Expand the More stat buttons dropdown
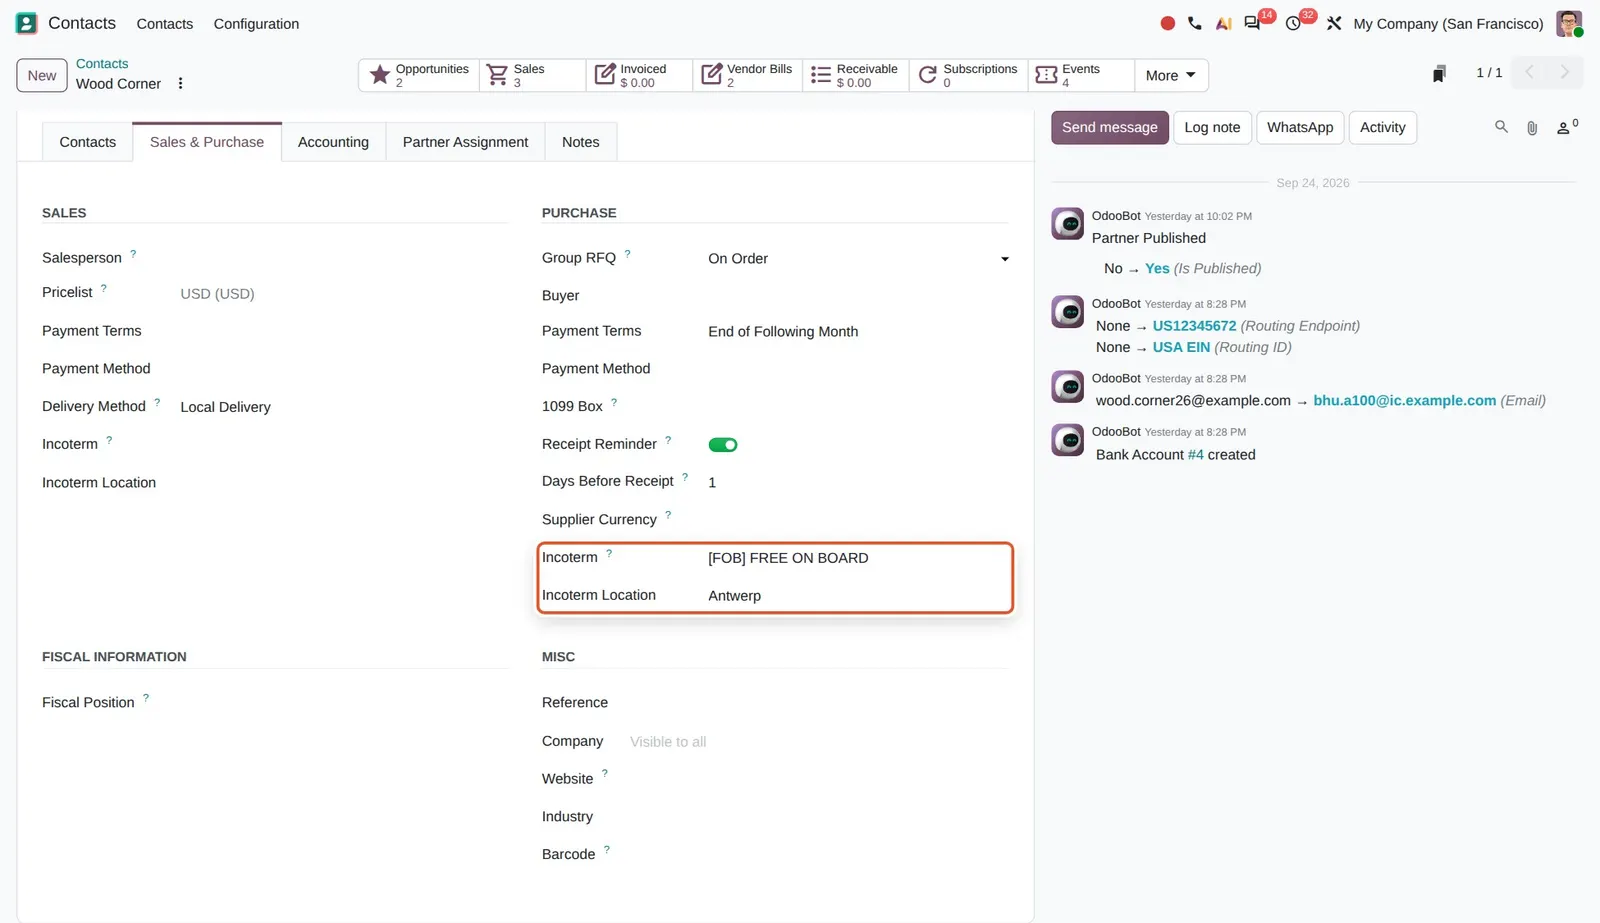Screen dimensions: 1600x923 pos(1171,75)
